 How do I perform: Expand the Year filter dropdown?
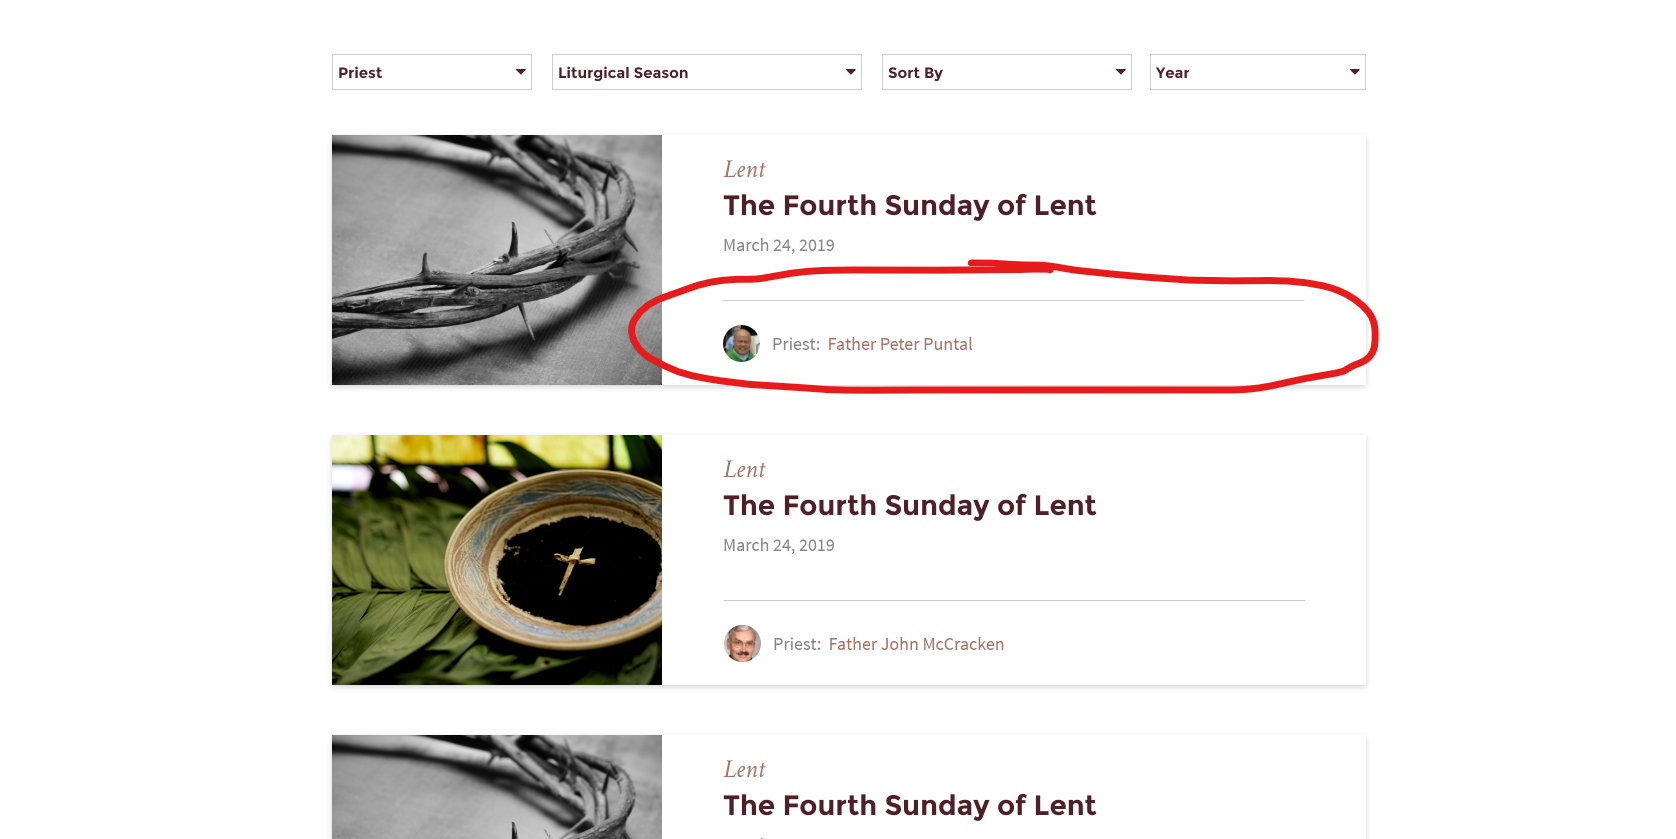click(1257, 72)
